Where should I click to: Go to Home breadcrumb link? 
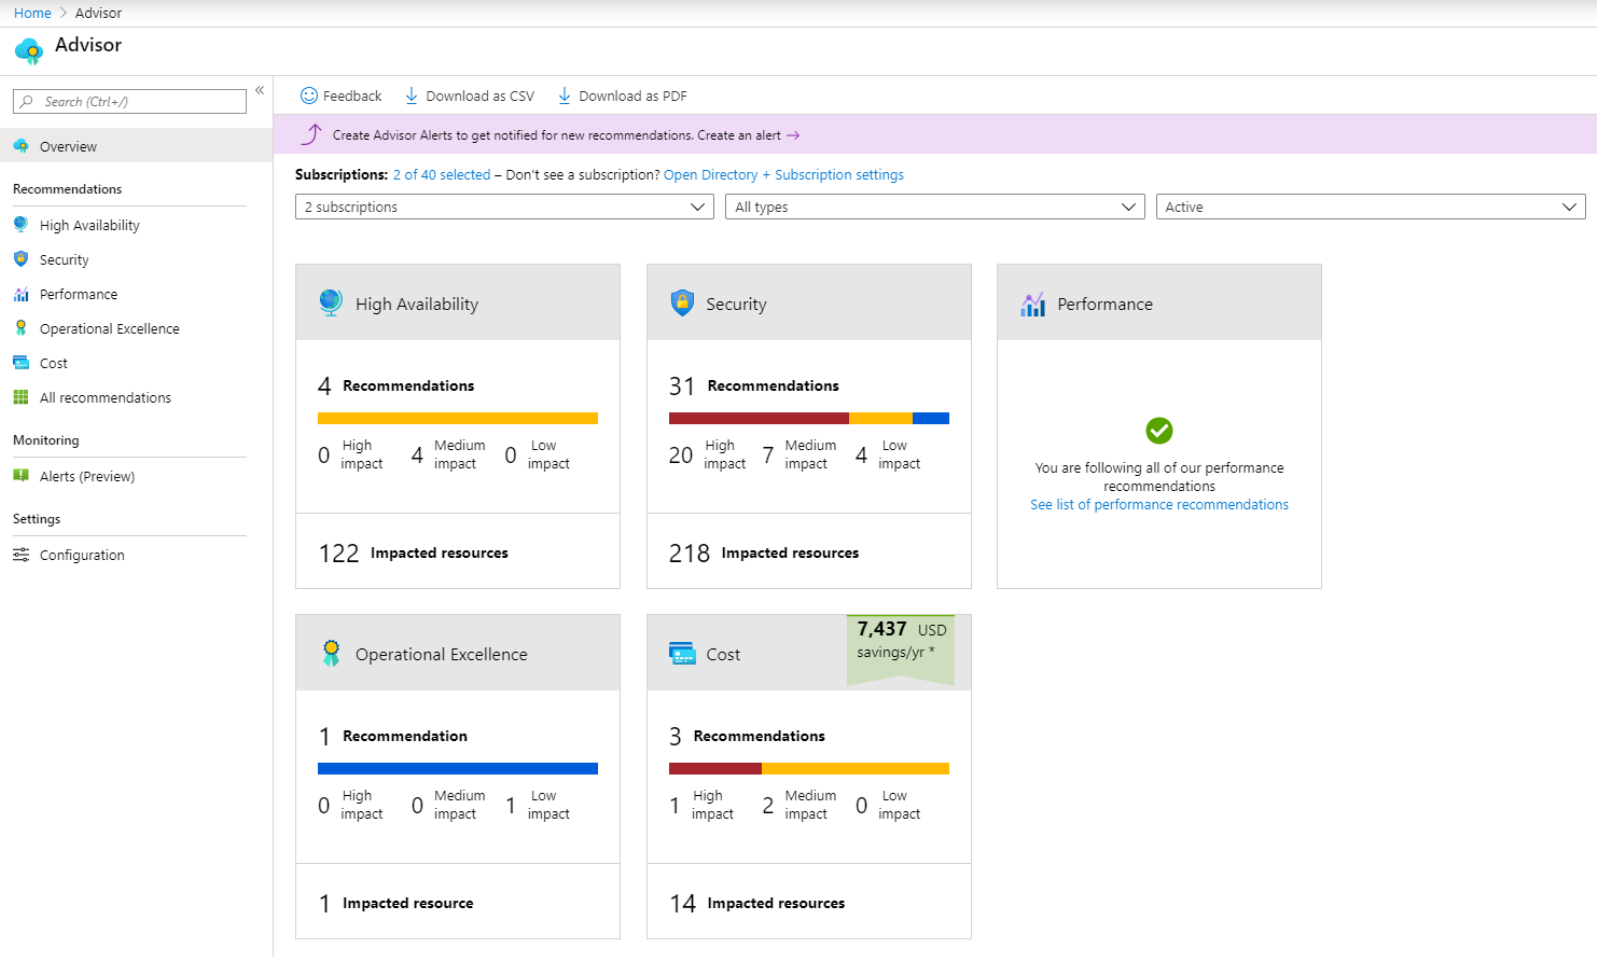click(x=32, y=13)
